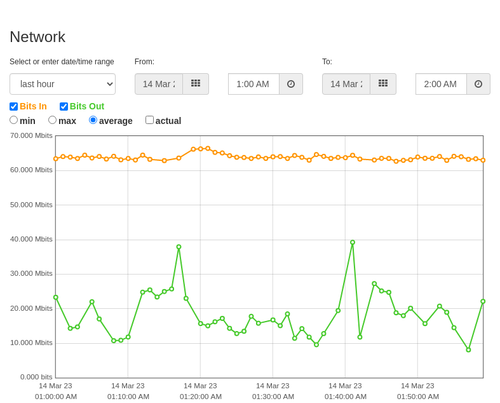500x403 pixels.
Task: Click the Bits Out peak near 01:41 AM
Action: tap(352, 242)
